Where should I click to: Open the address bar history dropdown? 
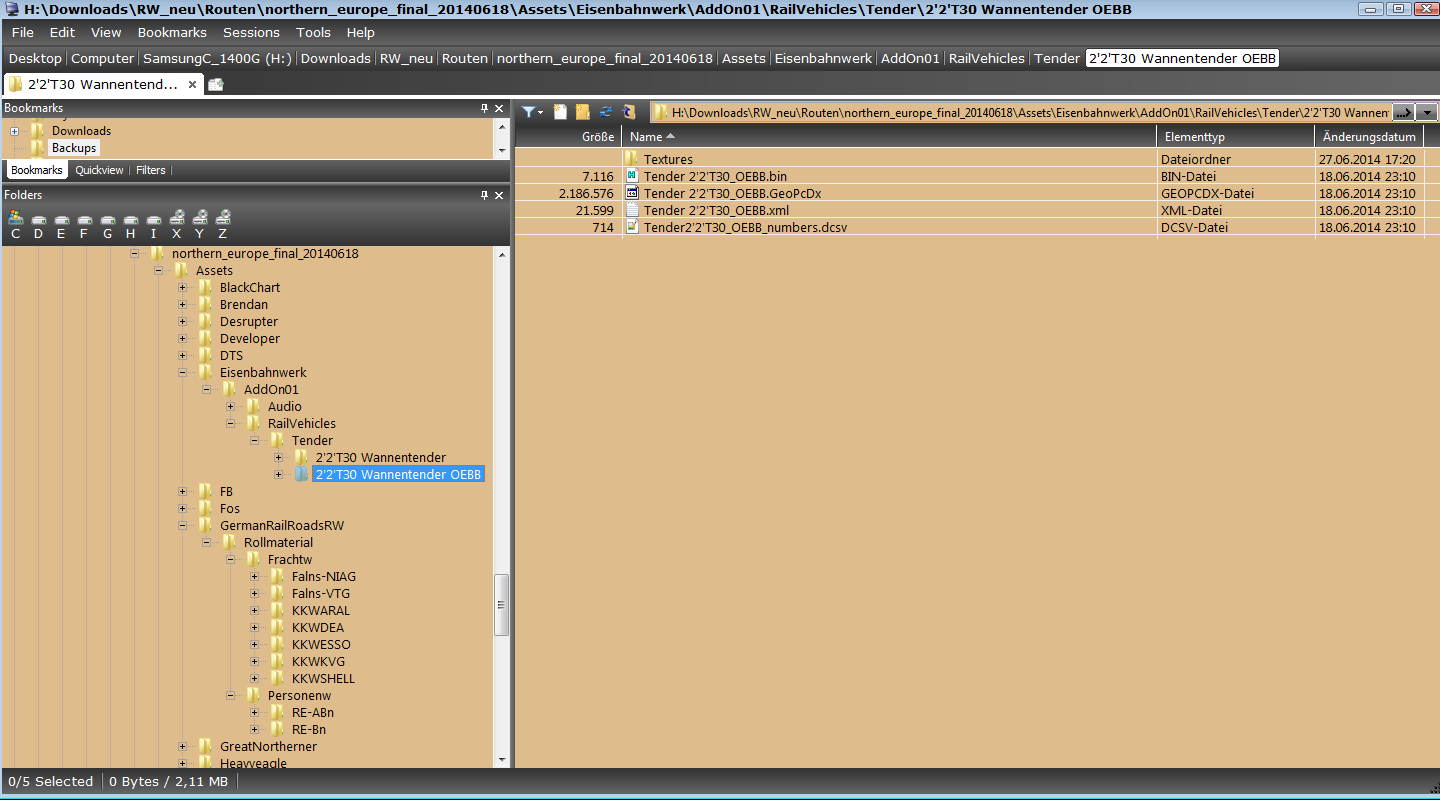pos(1427,112)
